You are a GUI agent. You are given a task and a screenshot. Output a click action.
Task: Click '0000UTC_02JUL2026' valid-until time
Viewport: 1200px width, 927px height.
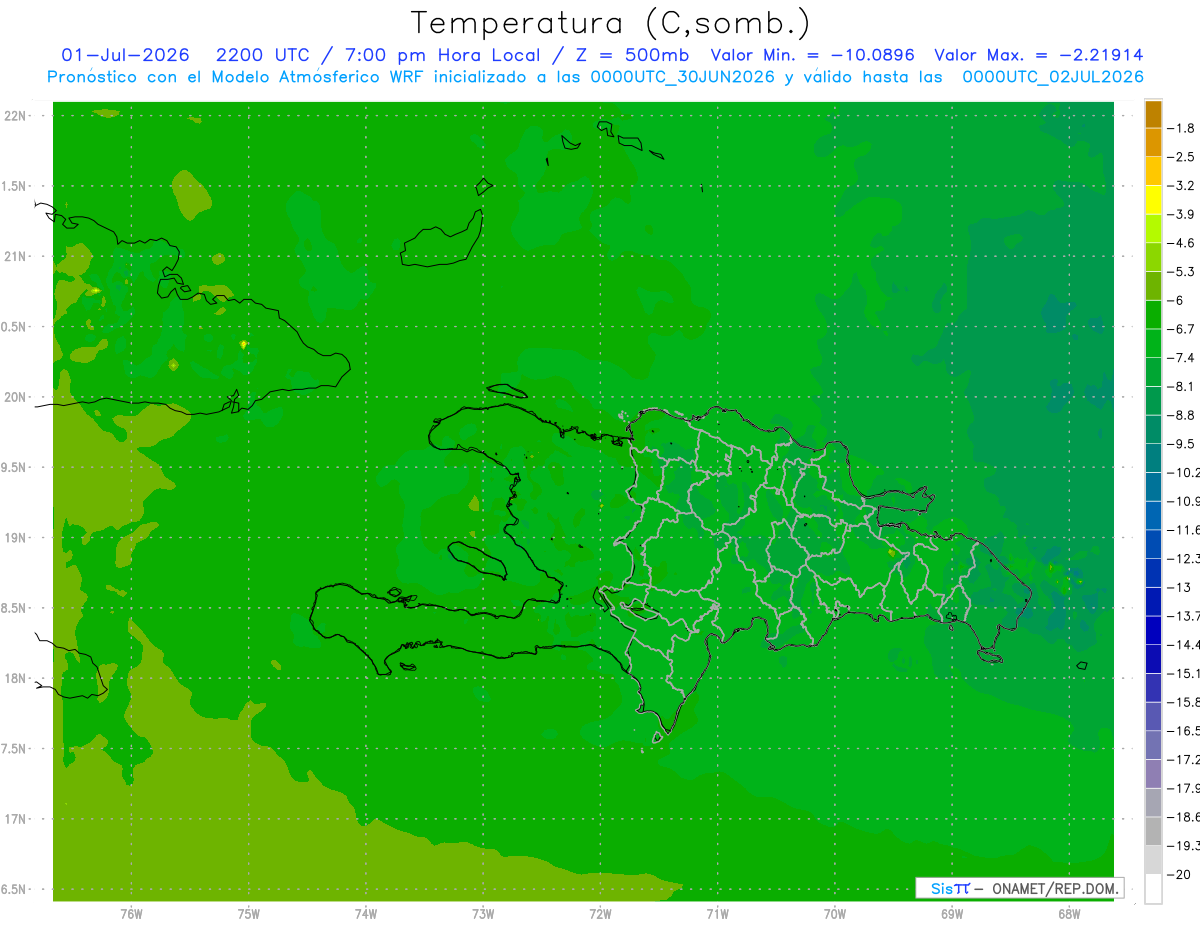pyautogui.click(x=1053, y=77)
